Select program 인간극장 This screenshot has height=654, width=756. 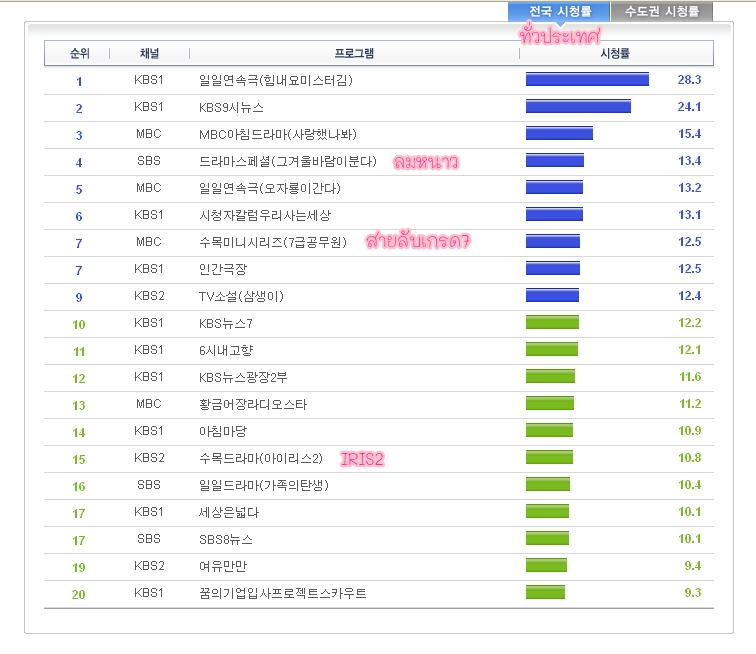[x=223, y=269]
